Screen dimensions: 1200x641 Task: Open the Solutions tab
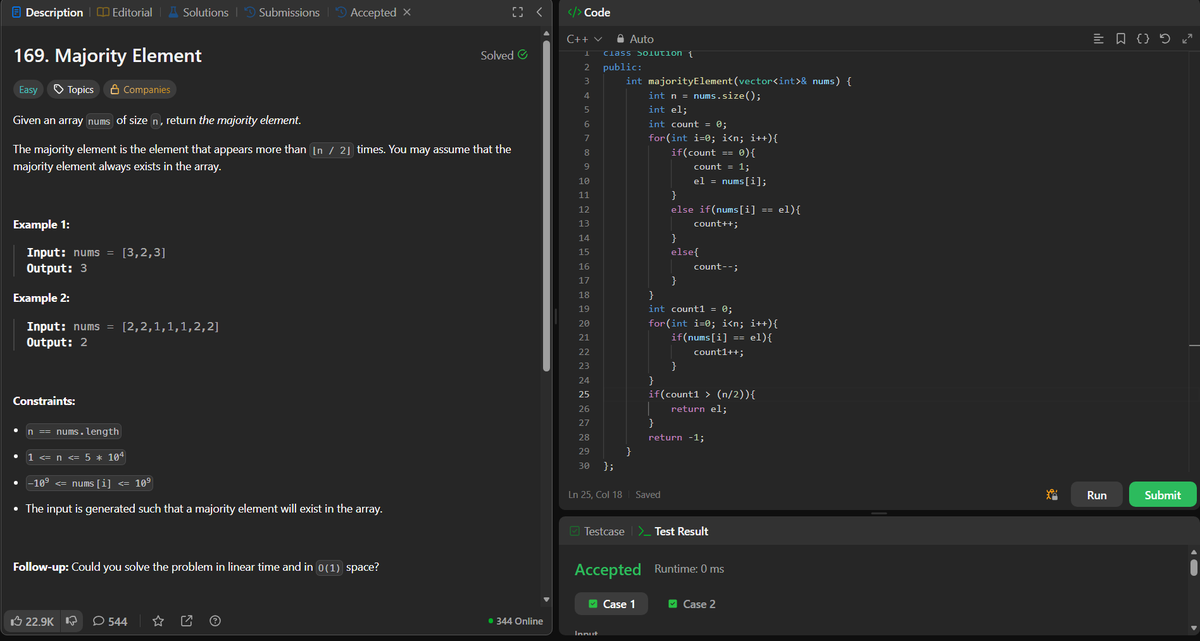click(198, 12)
